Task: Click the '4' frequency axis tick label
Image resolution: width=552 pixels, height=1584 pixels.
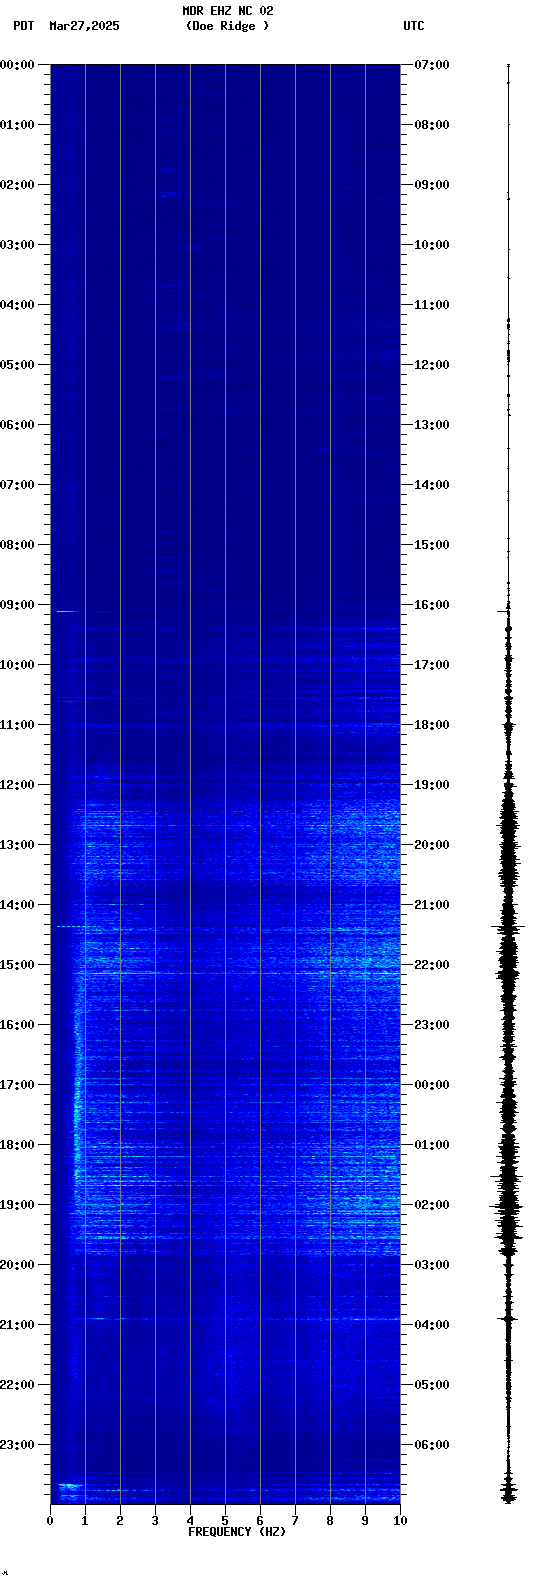Action: click(x=190, y=1521)
